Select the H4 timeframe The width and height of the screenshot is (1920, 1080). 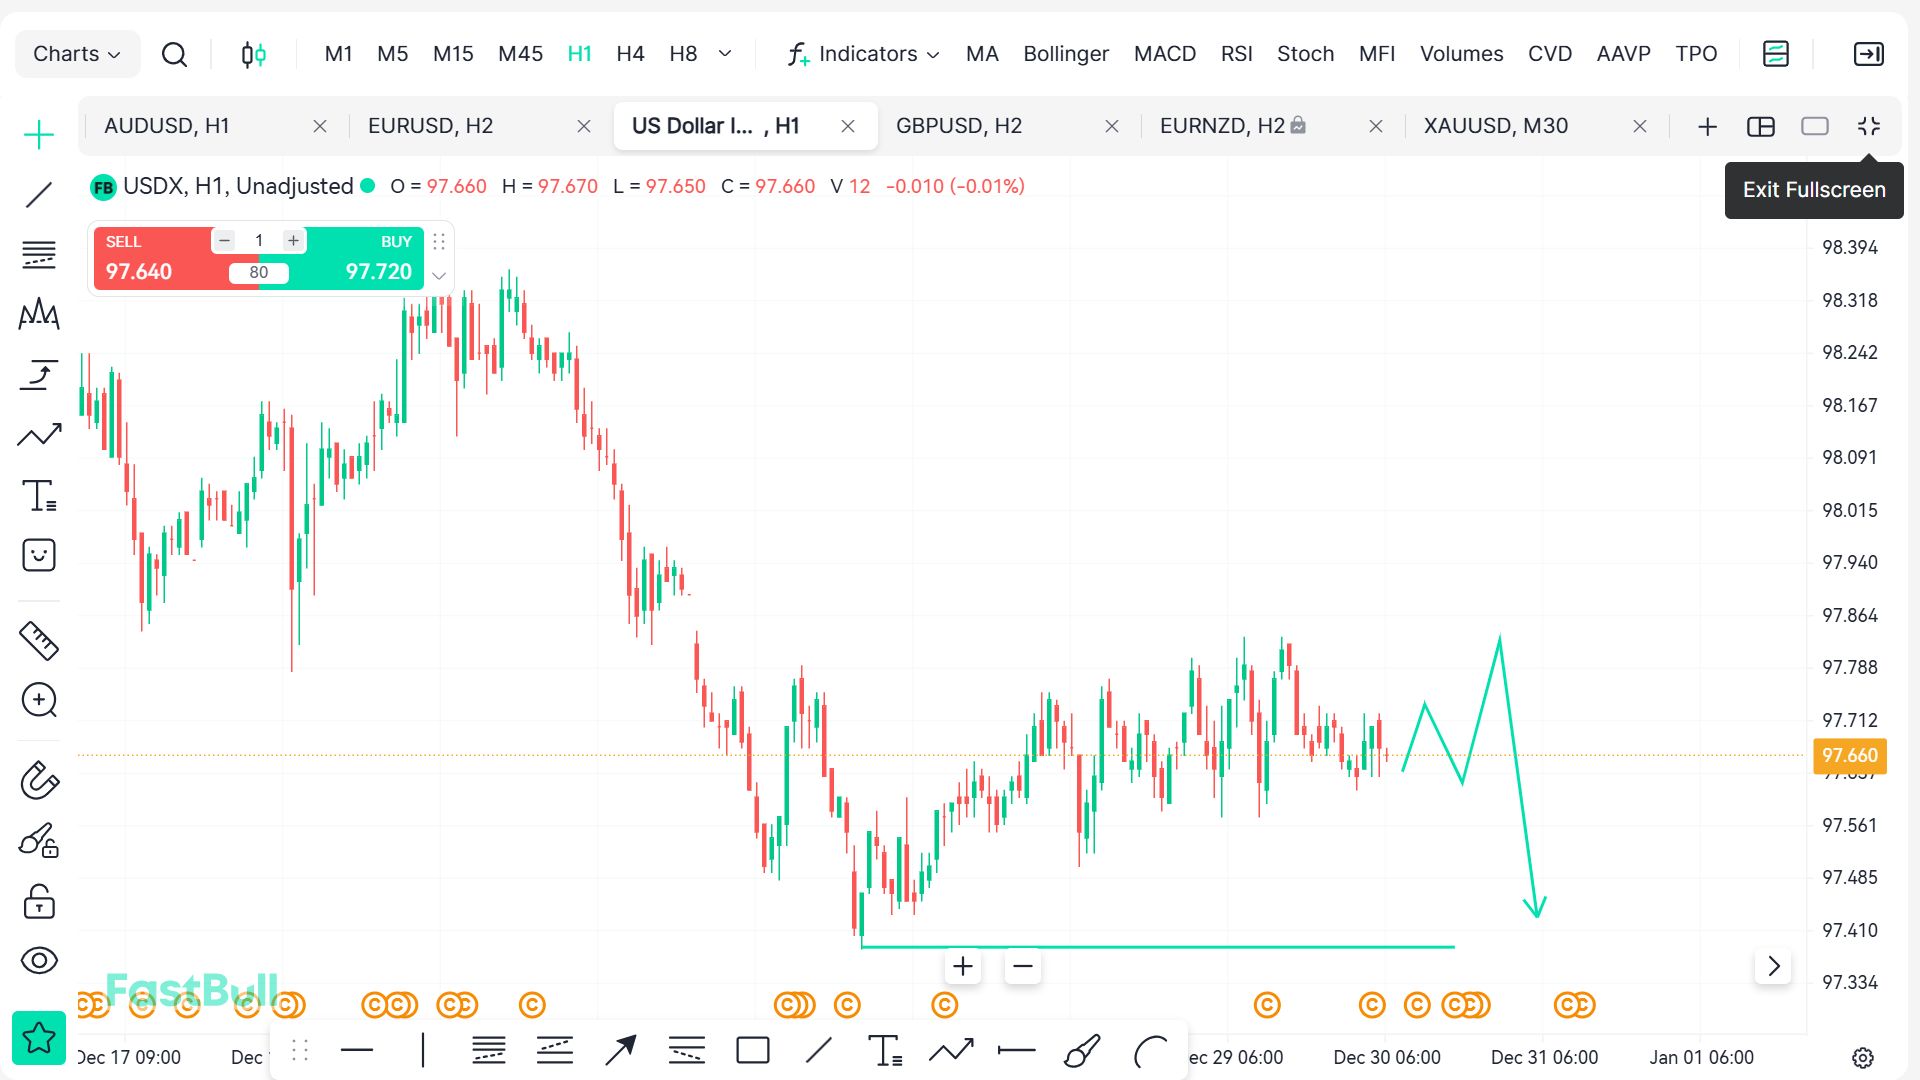(x=630, y=54)
